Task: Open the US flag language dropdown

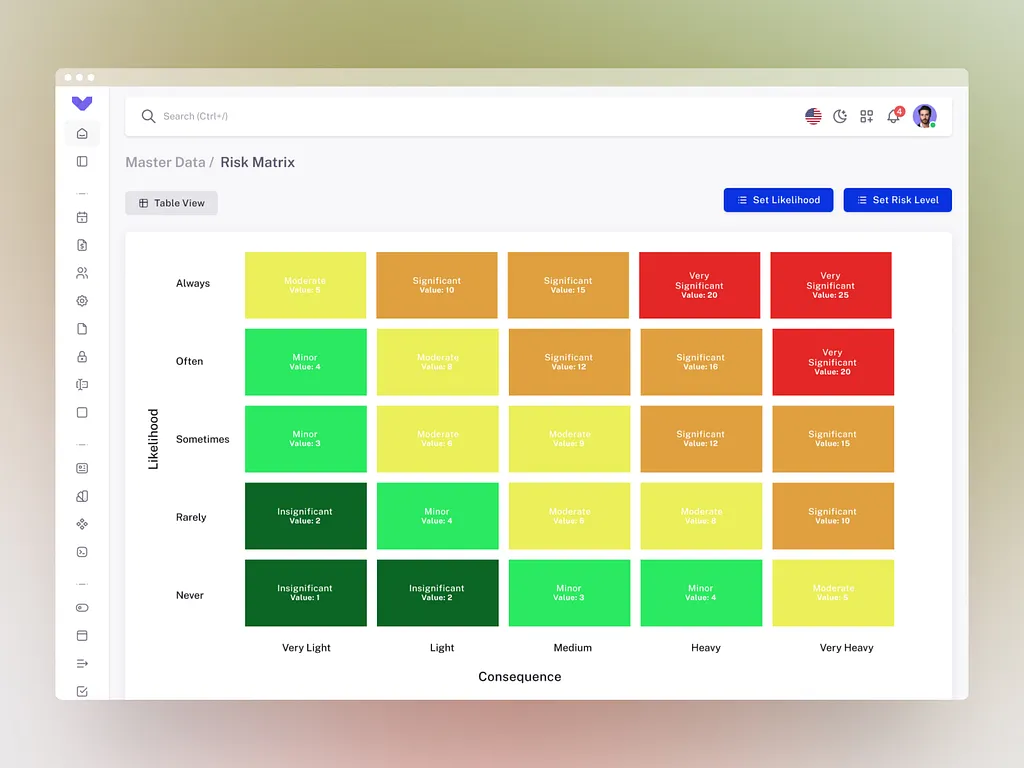Action: coord(813,116)
